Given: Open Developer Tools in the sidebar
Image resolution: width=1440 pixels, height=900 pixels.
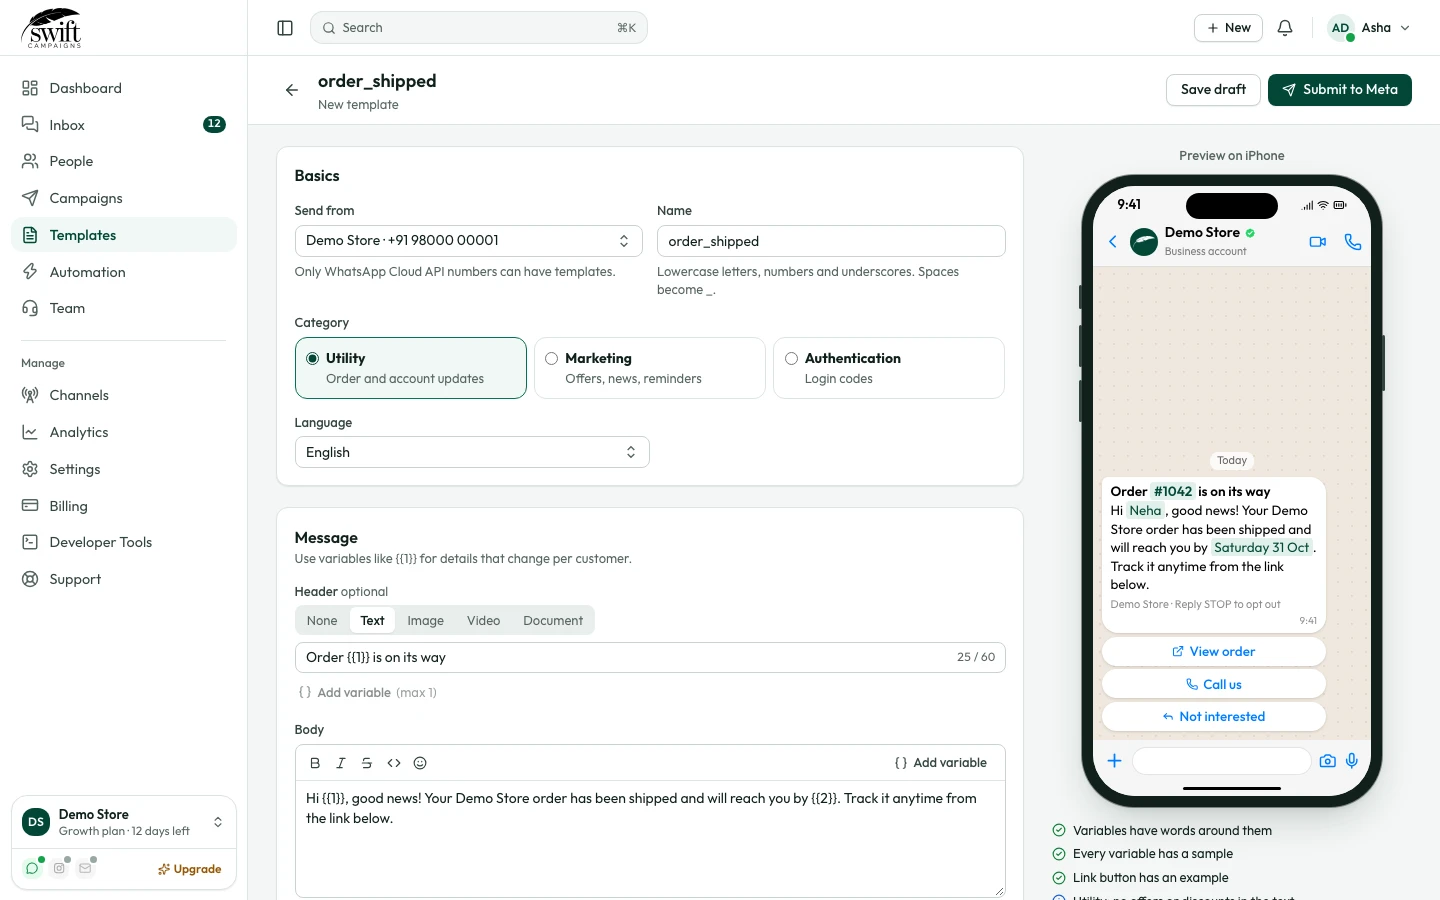Looking at the screenshot, I should click(124, 542).
